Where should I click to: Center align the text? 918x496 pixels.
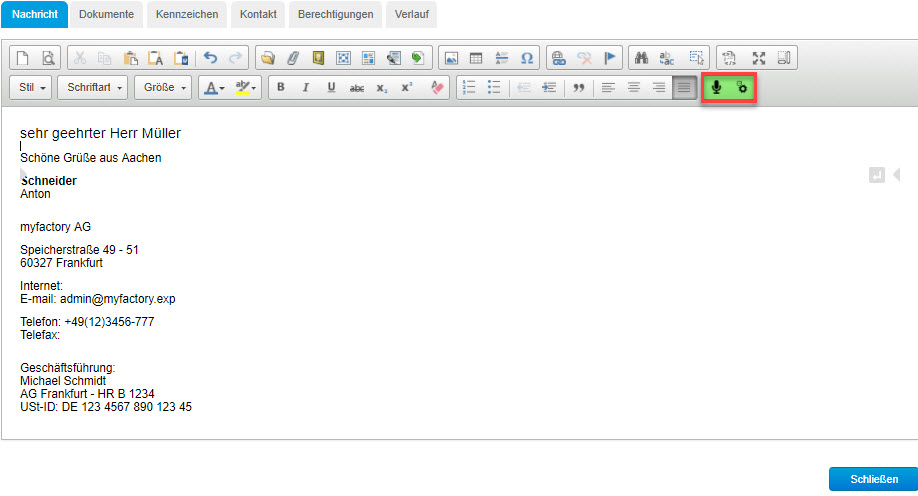(633, 88)
